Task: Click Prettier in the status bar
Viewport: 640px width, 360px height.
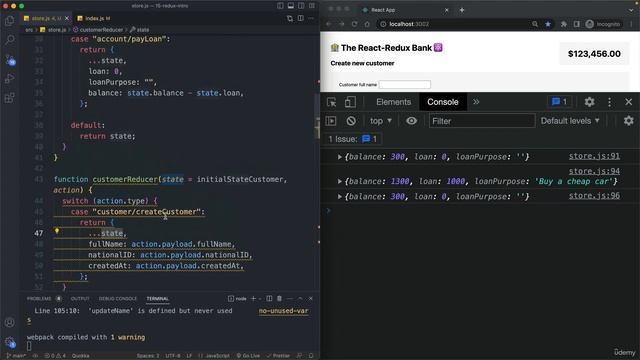Action: click(278, 356)
